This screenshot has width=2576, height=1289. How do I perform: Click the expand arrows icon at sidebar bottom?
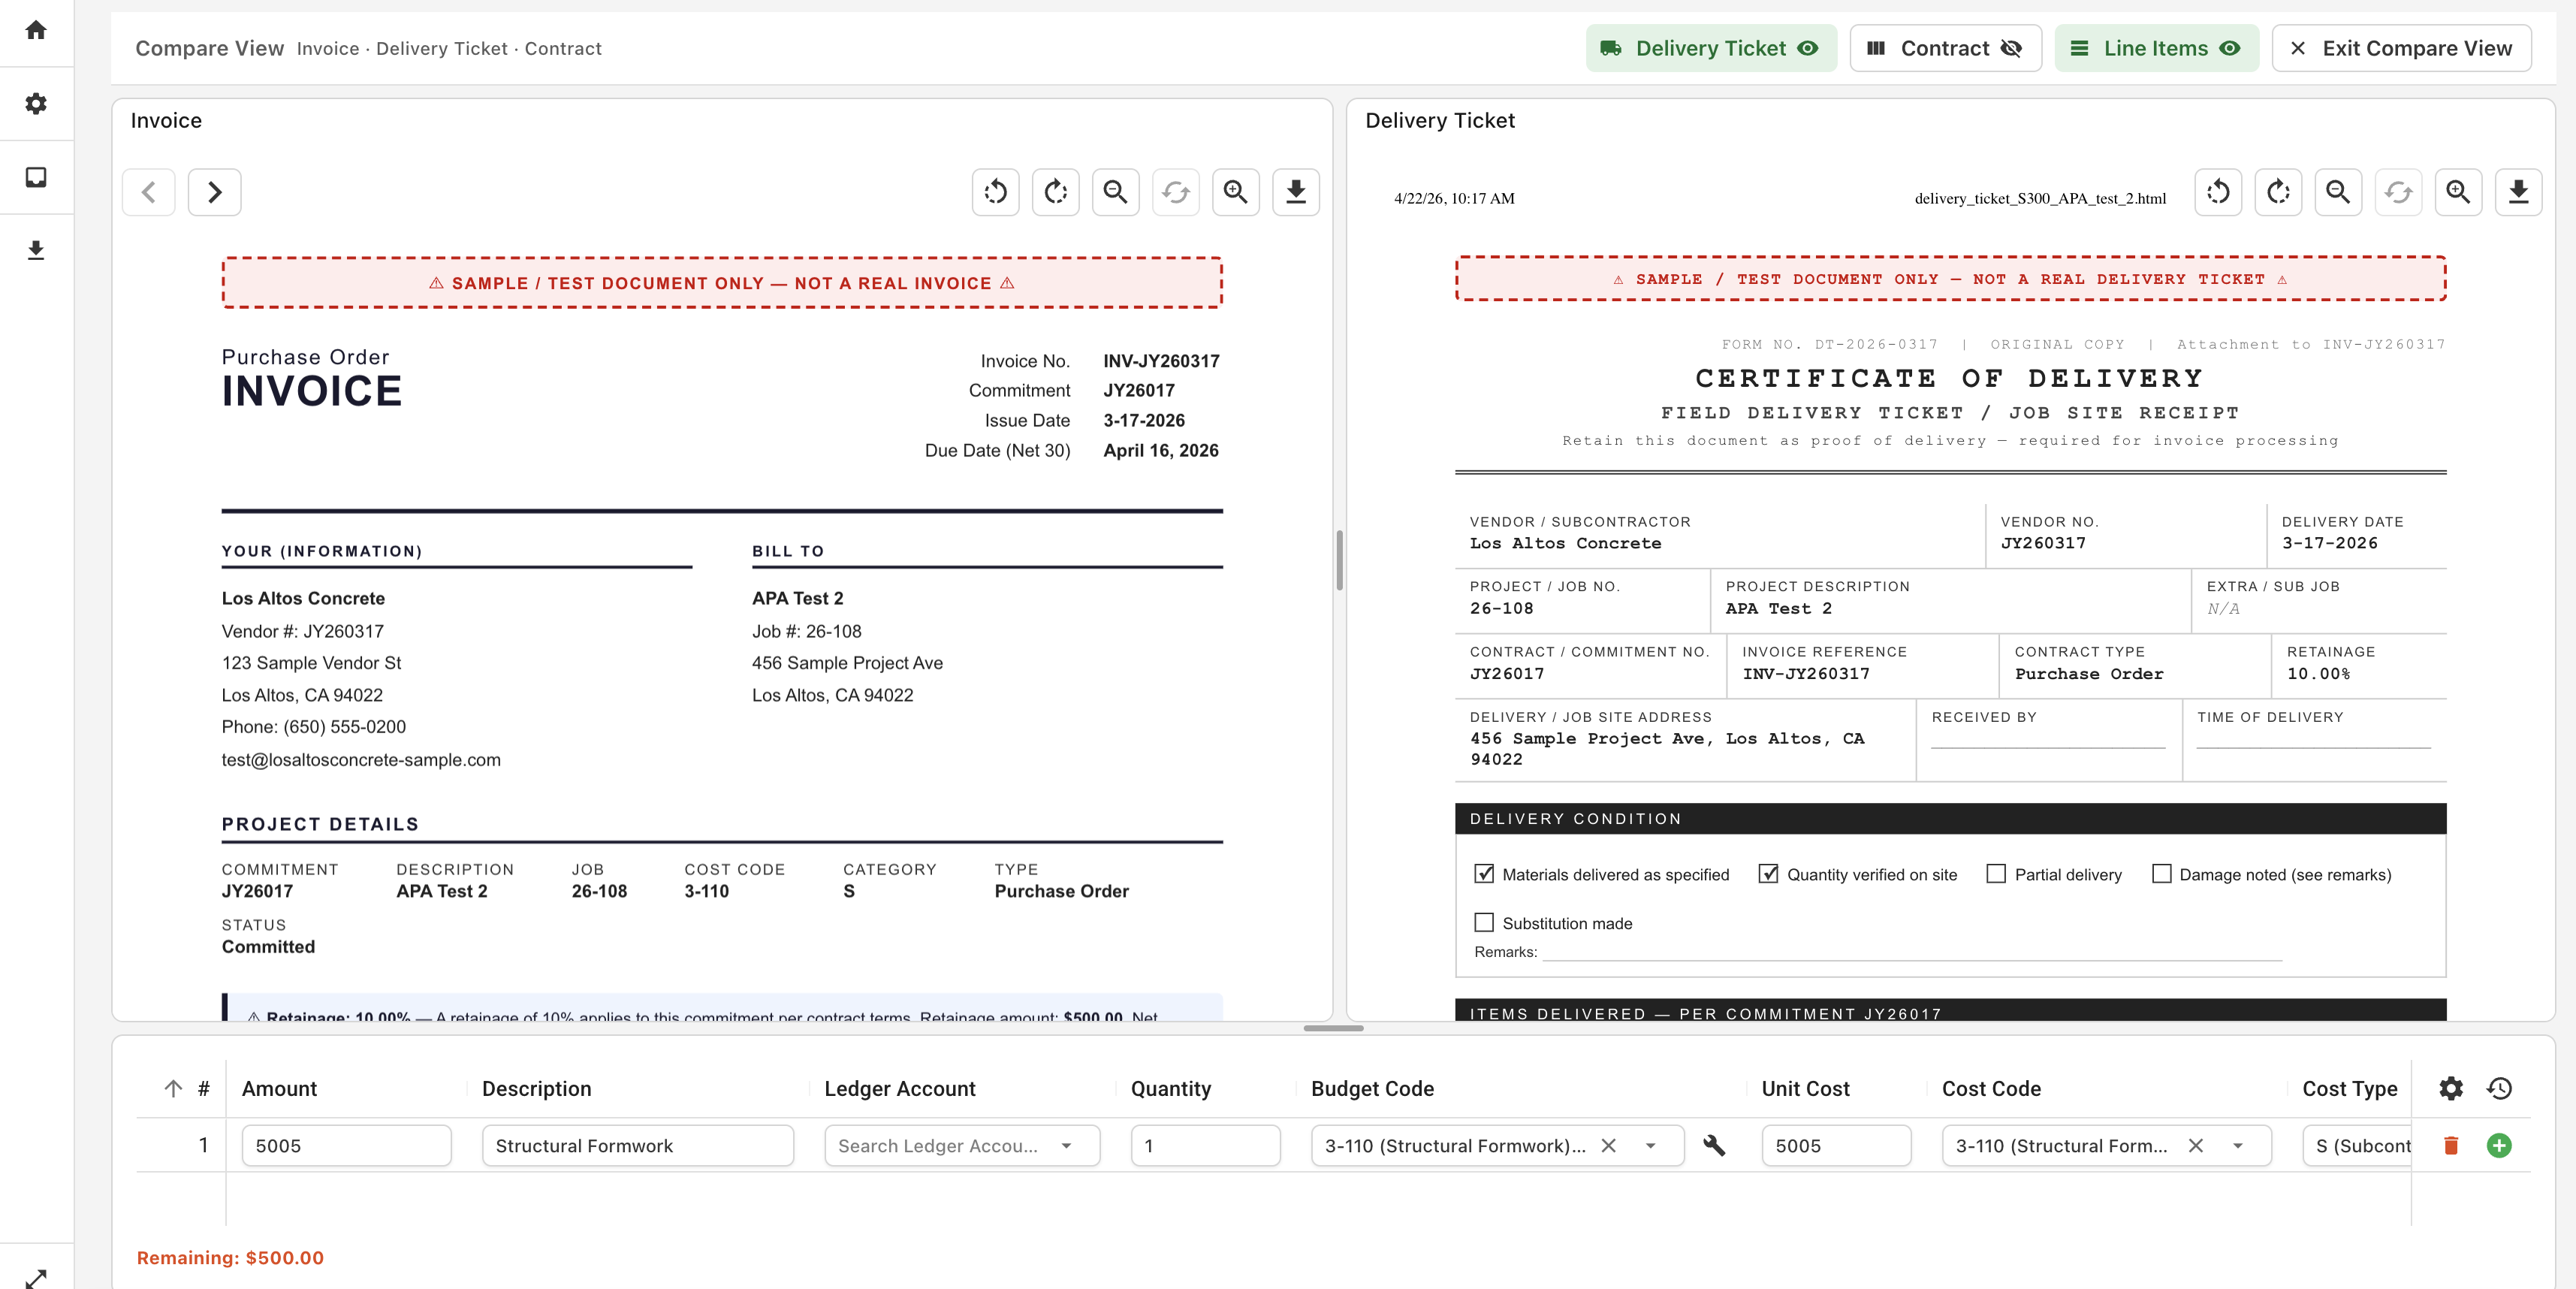[36, 1278]
